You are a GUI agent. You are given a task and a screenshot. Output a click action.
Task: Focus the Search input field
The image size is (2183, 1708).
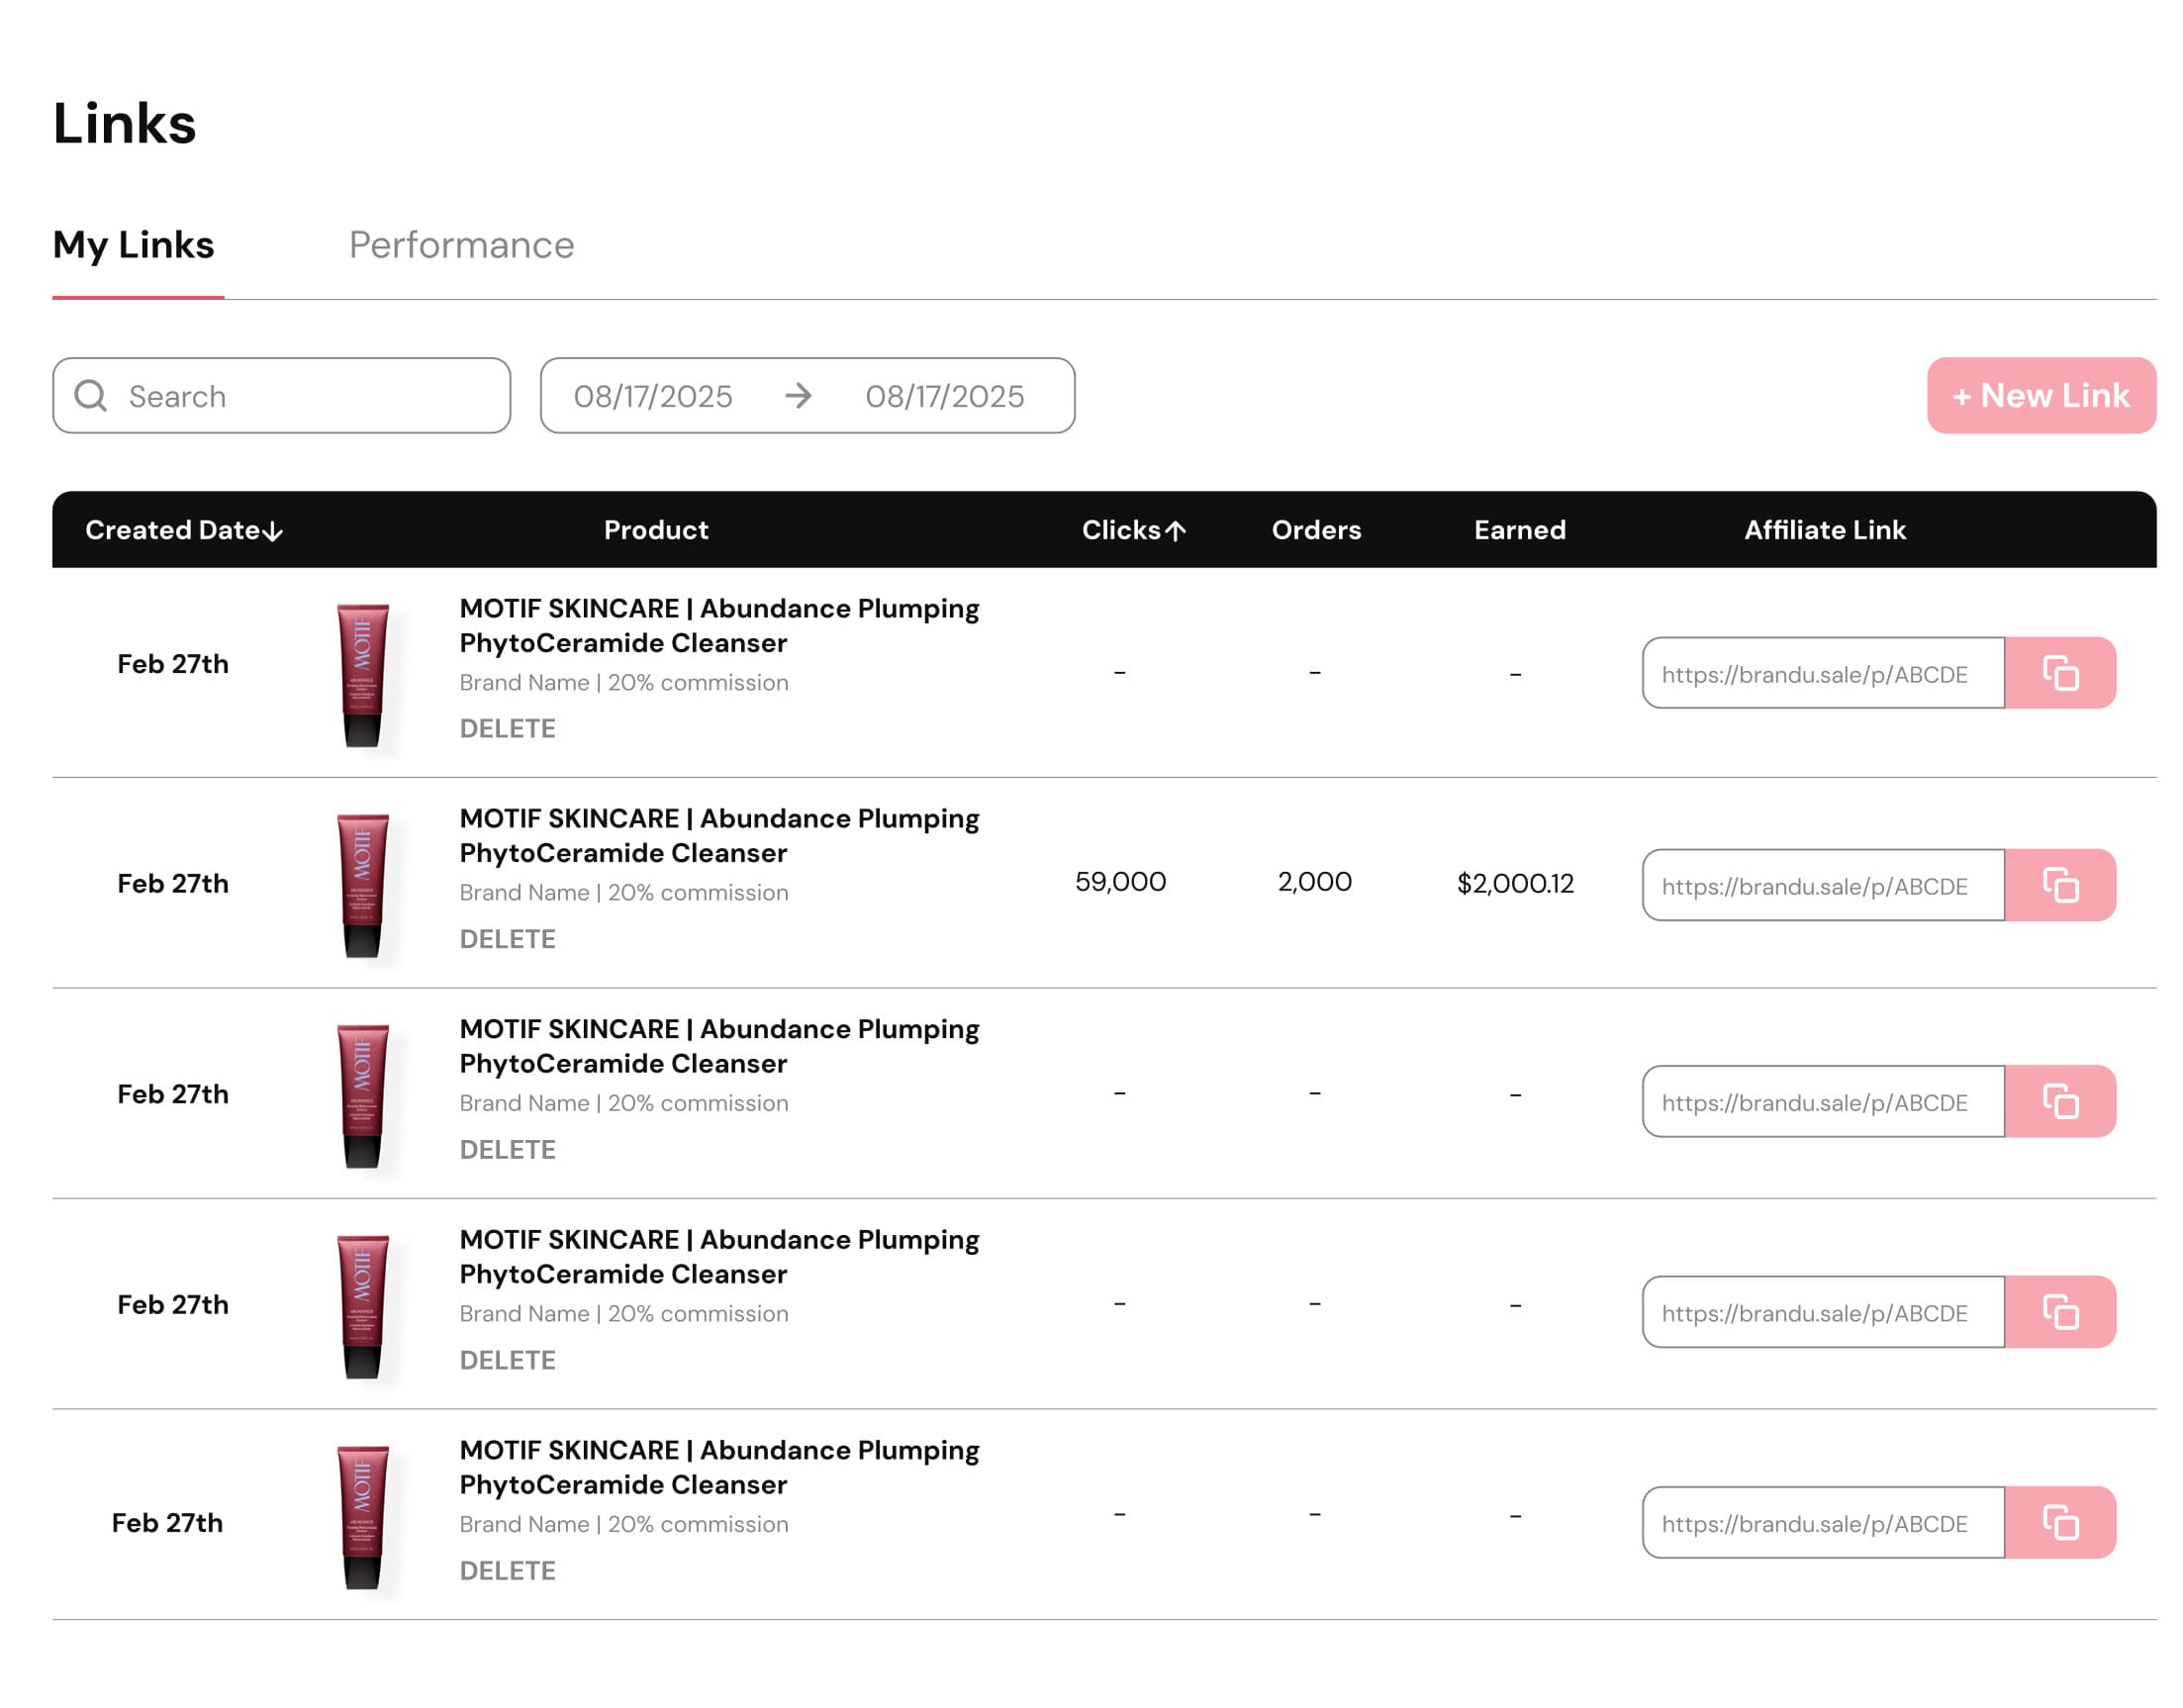(x=300, y=396)
